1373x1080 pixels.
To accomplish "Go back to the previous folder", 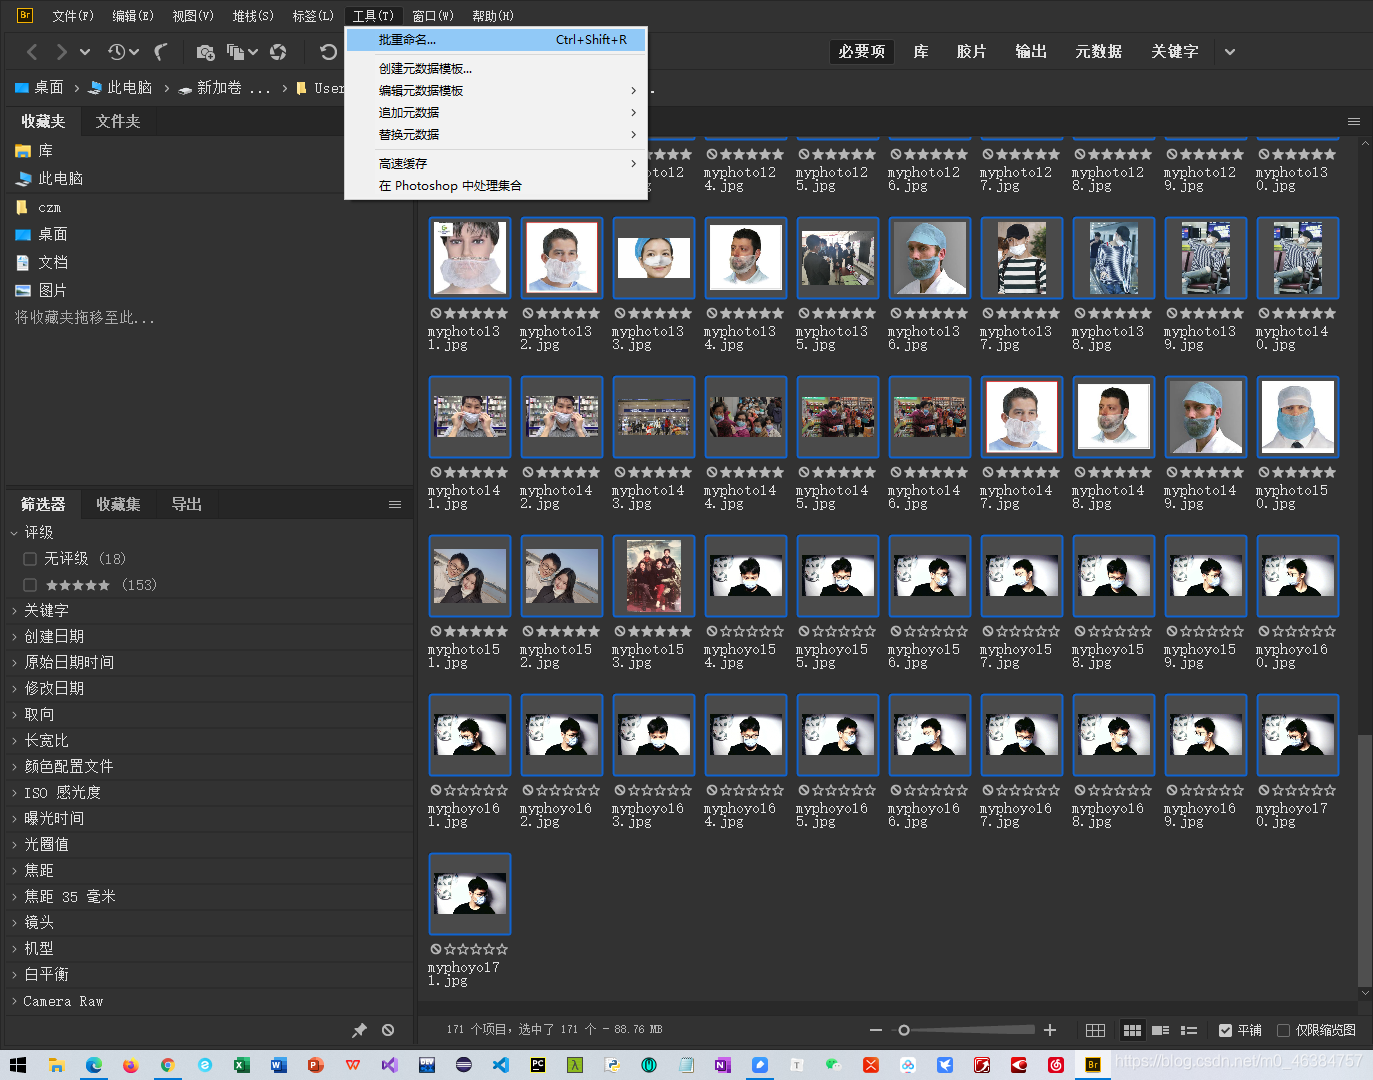I will click(32, 52).
